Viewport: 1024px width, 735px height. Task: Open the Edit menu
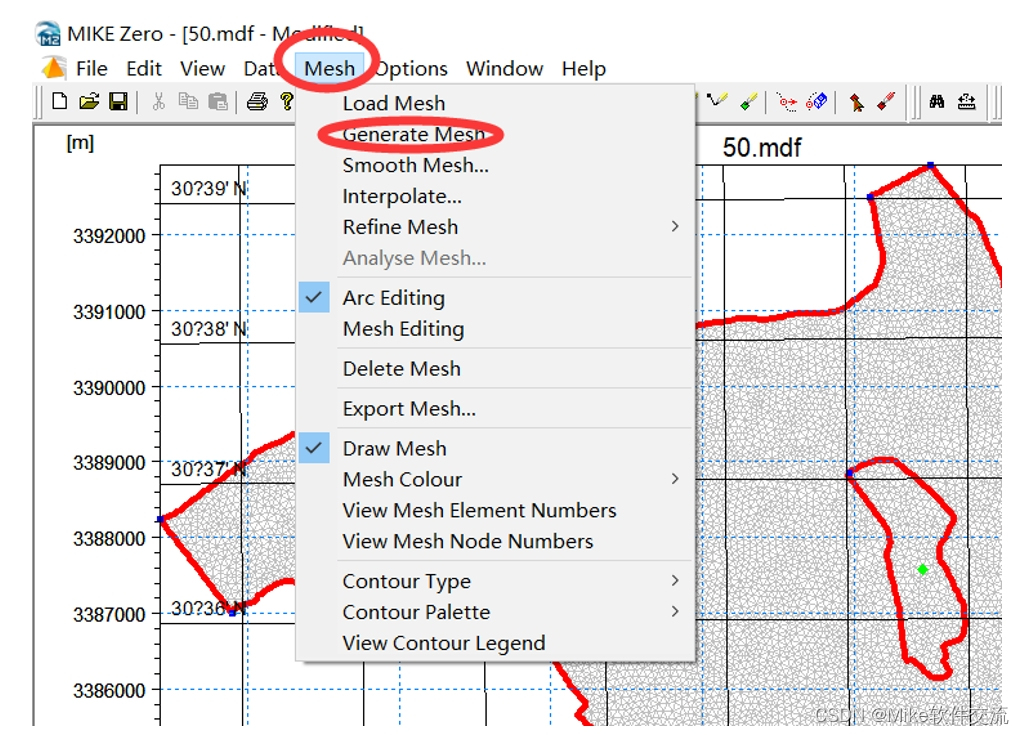(144, 69)
